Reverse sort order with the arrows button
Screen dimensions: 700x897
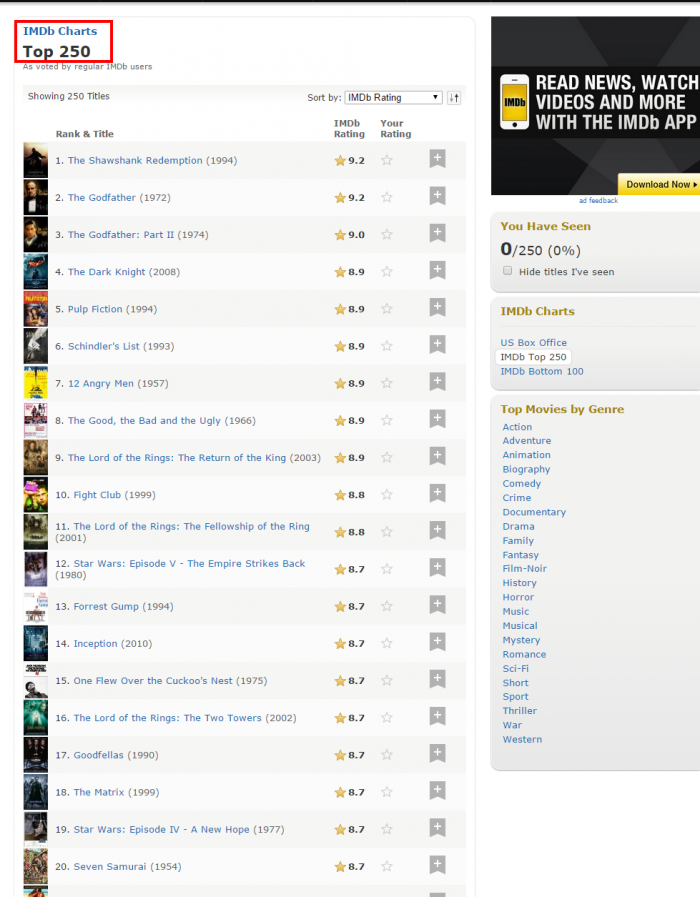tap(454, 98)
